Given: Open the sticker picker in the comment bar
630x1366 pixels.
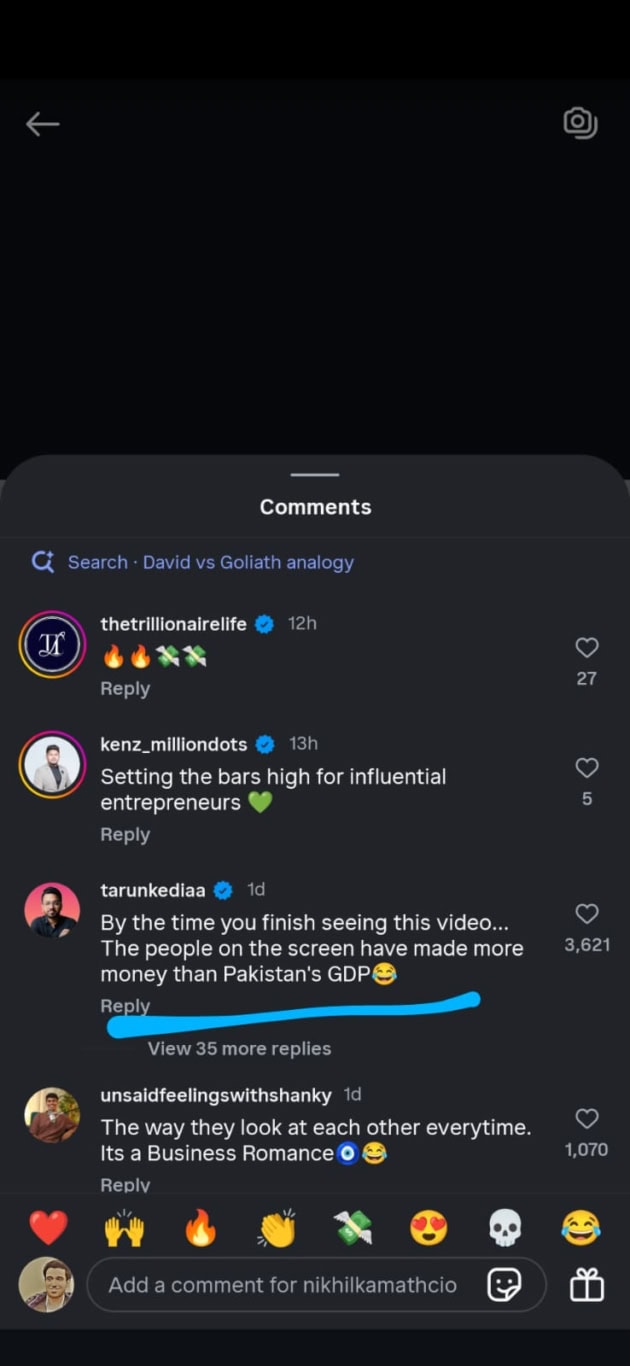Looking at the screenshot, I should (506, 1284).
